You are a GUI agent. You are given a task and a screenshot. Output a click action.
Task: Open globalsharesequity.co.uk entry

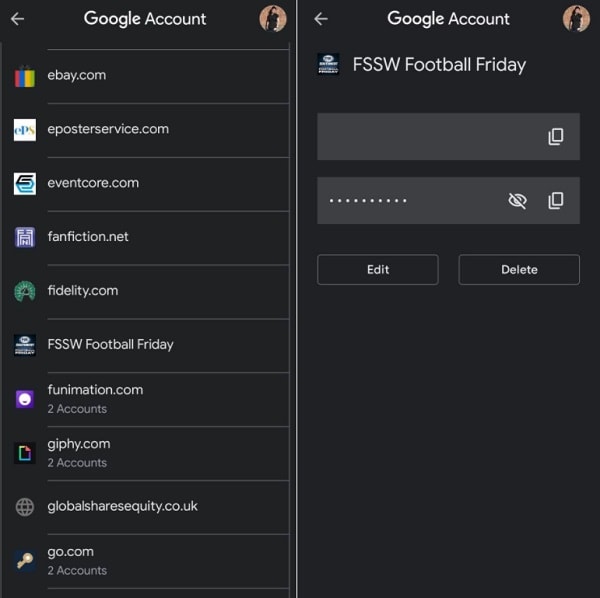pyautogui.click(x=145, y=507)
